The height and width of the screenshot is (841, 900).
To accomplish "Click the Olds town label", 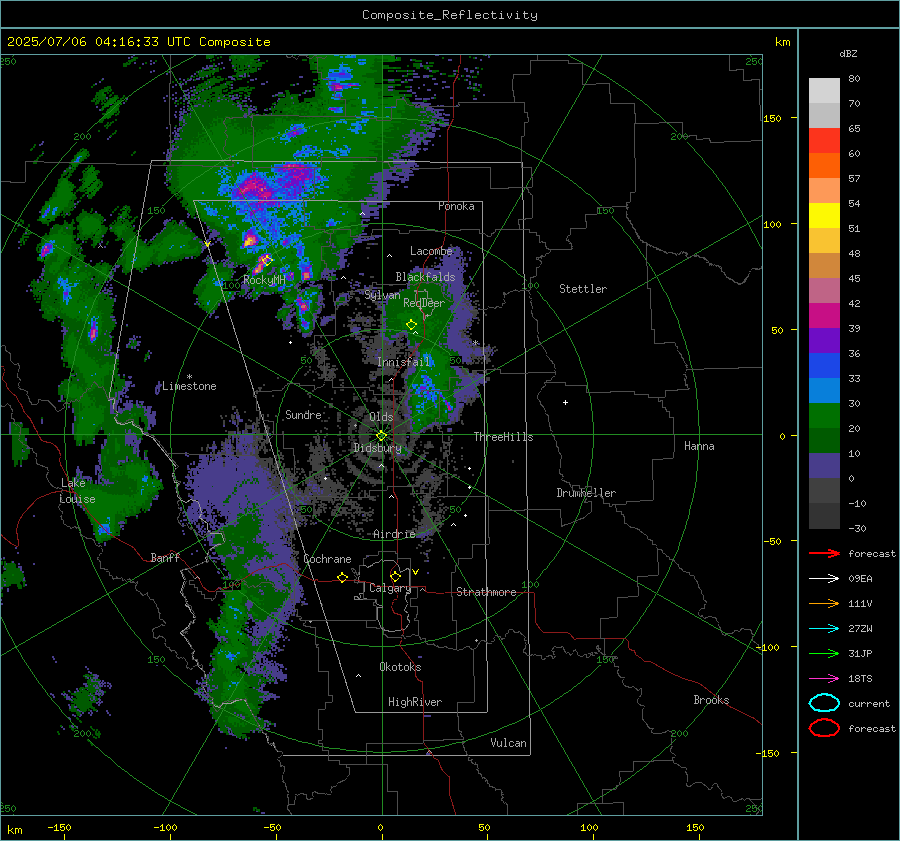I will tap(381, 417).
